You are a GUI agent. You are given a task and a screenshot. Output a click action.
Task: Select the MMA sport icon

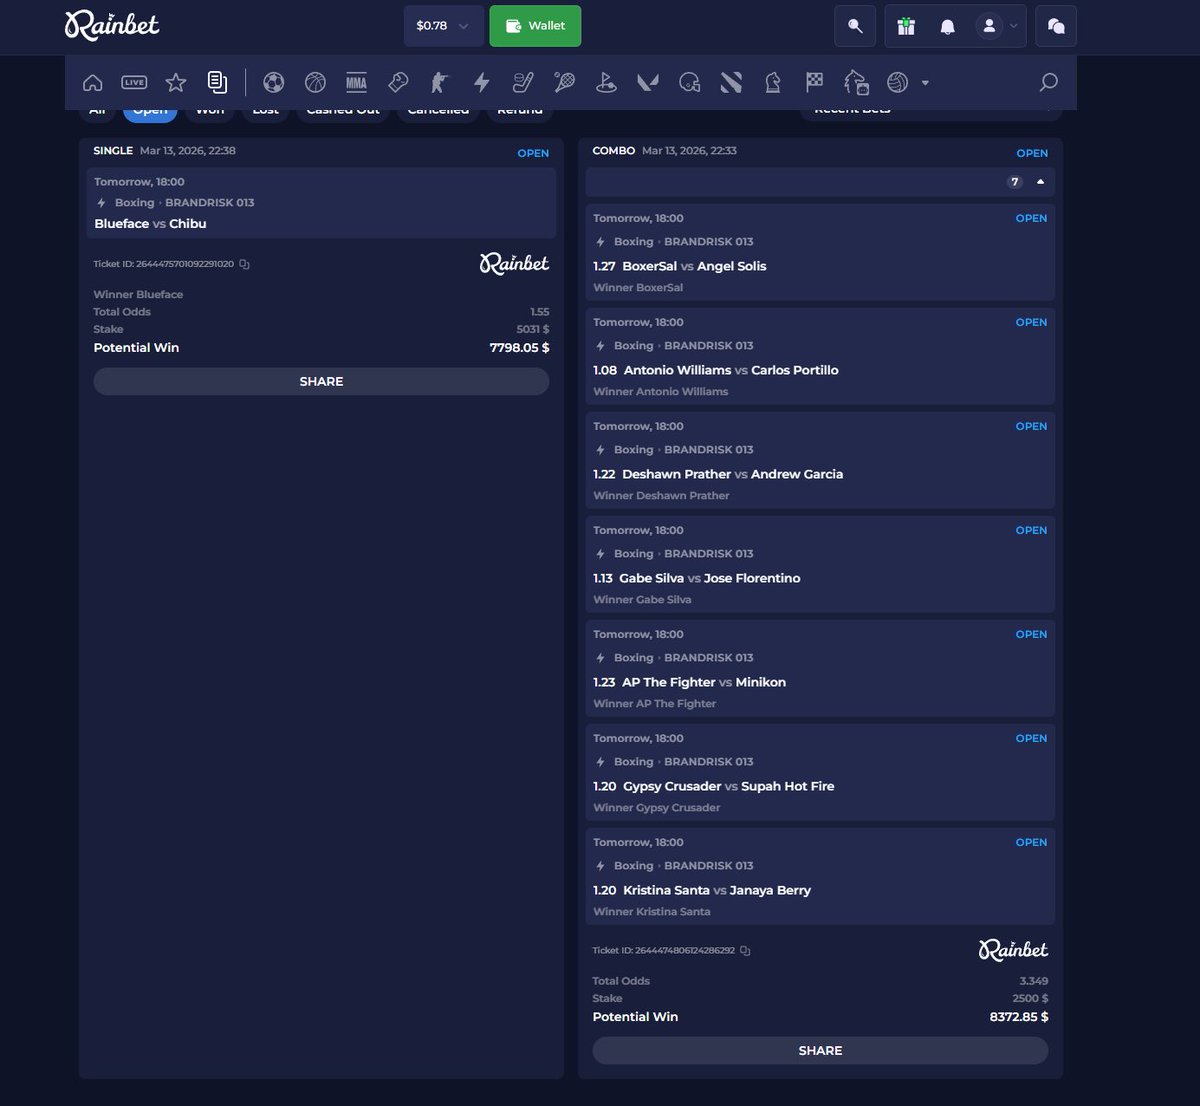click(356, 83)
